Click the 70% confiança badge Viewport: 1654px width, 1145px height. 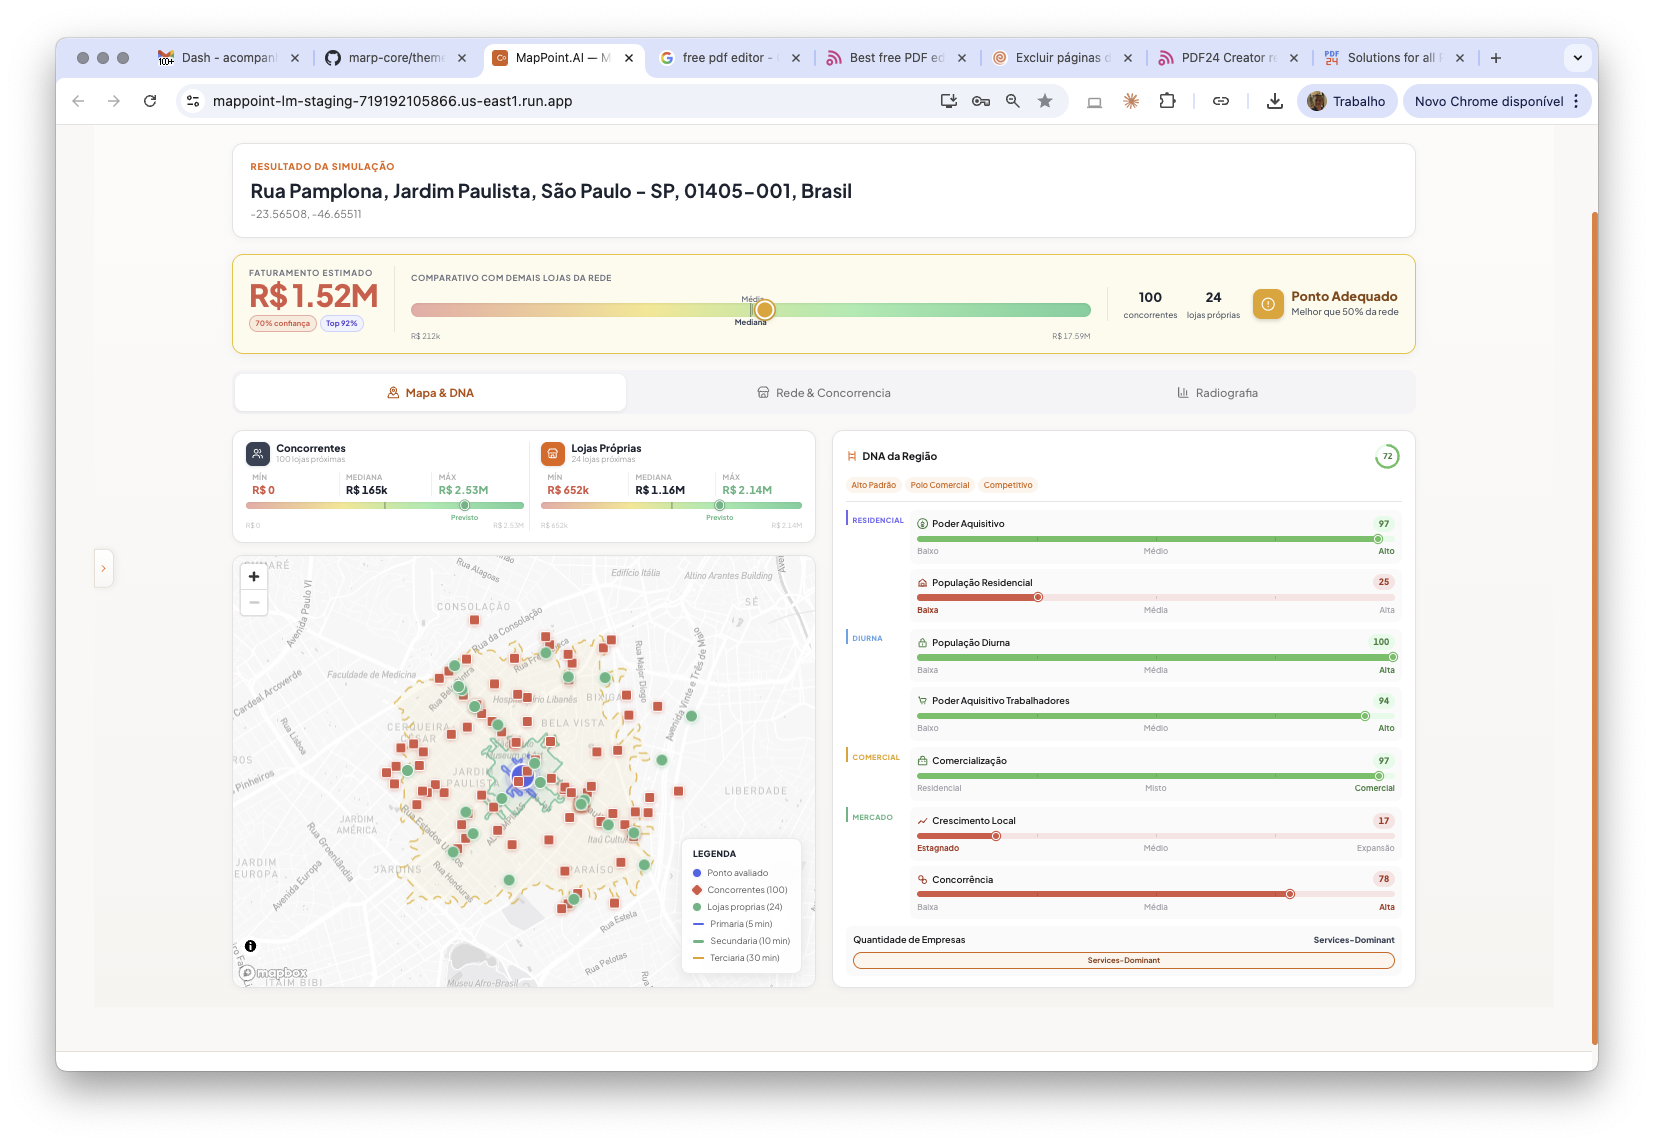pyautogui.click(x=283, y=323)
